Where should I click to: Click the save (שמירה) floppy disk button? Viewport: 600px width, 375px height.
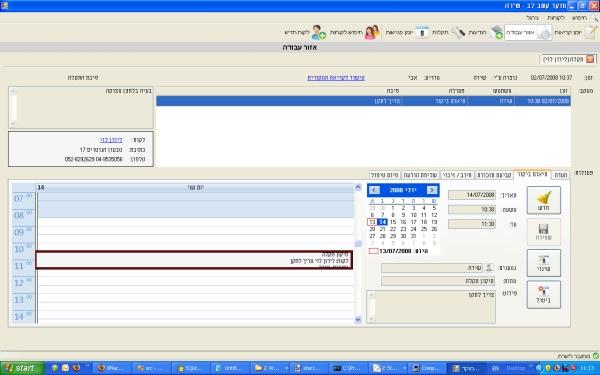point(543,232)
